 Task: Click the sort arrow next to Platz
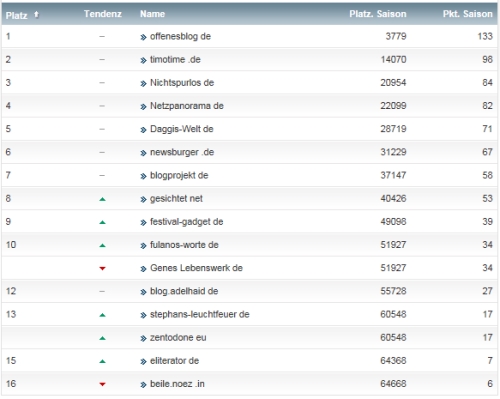pyautogui.click(x=36, y=15)
